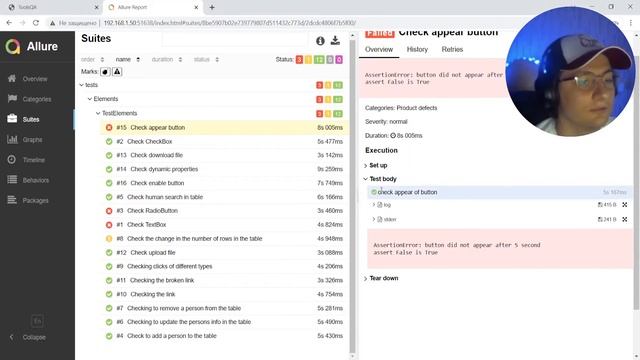
Task: Click the suites list vertical scrollbar
Action: [353, 196]
